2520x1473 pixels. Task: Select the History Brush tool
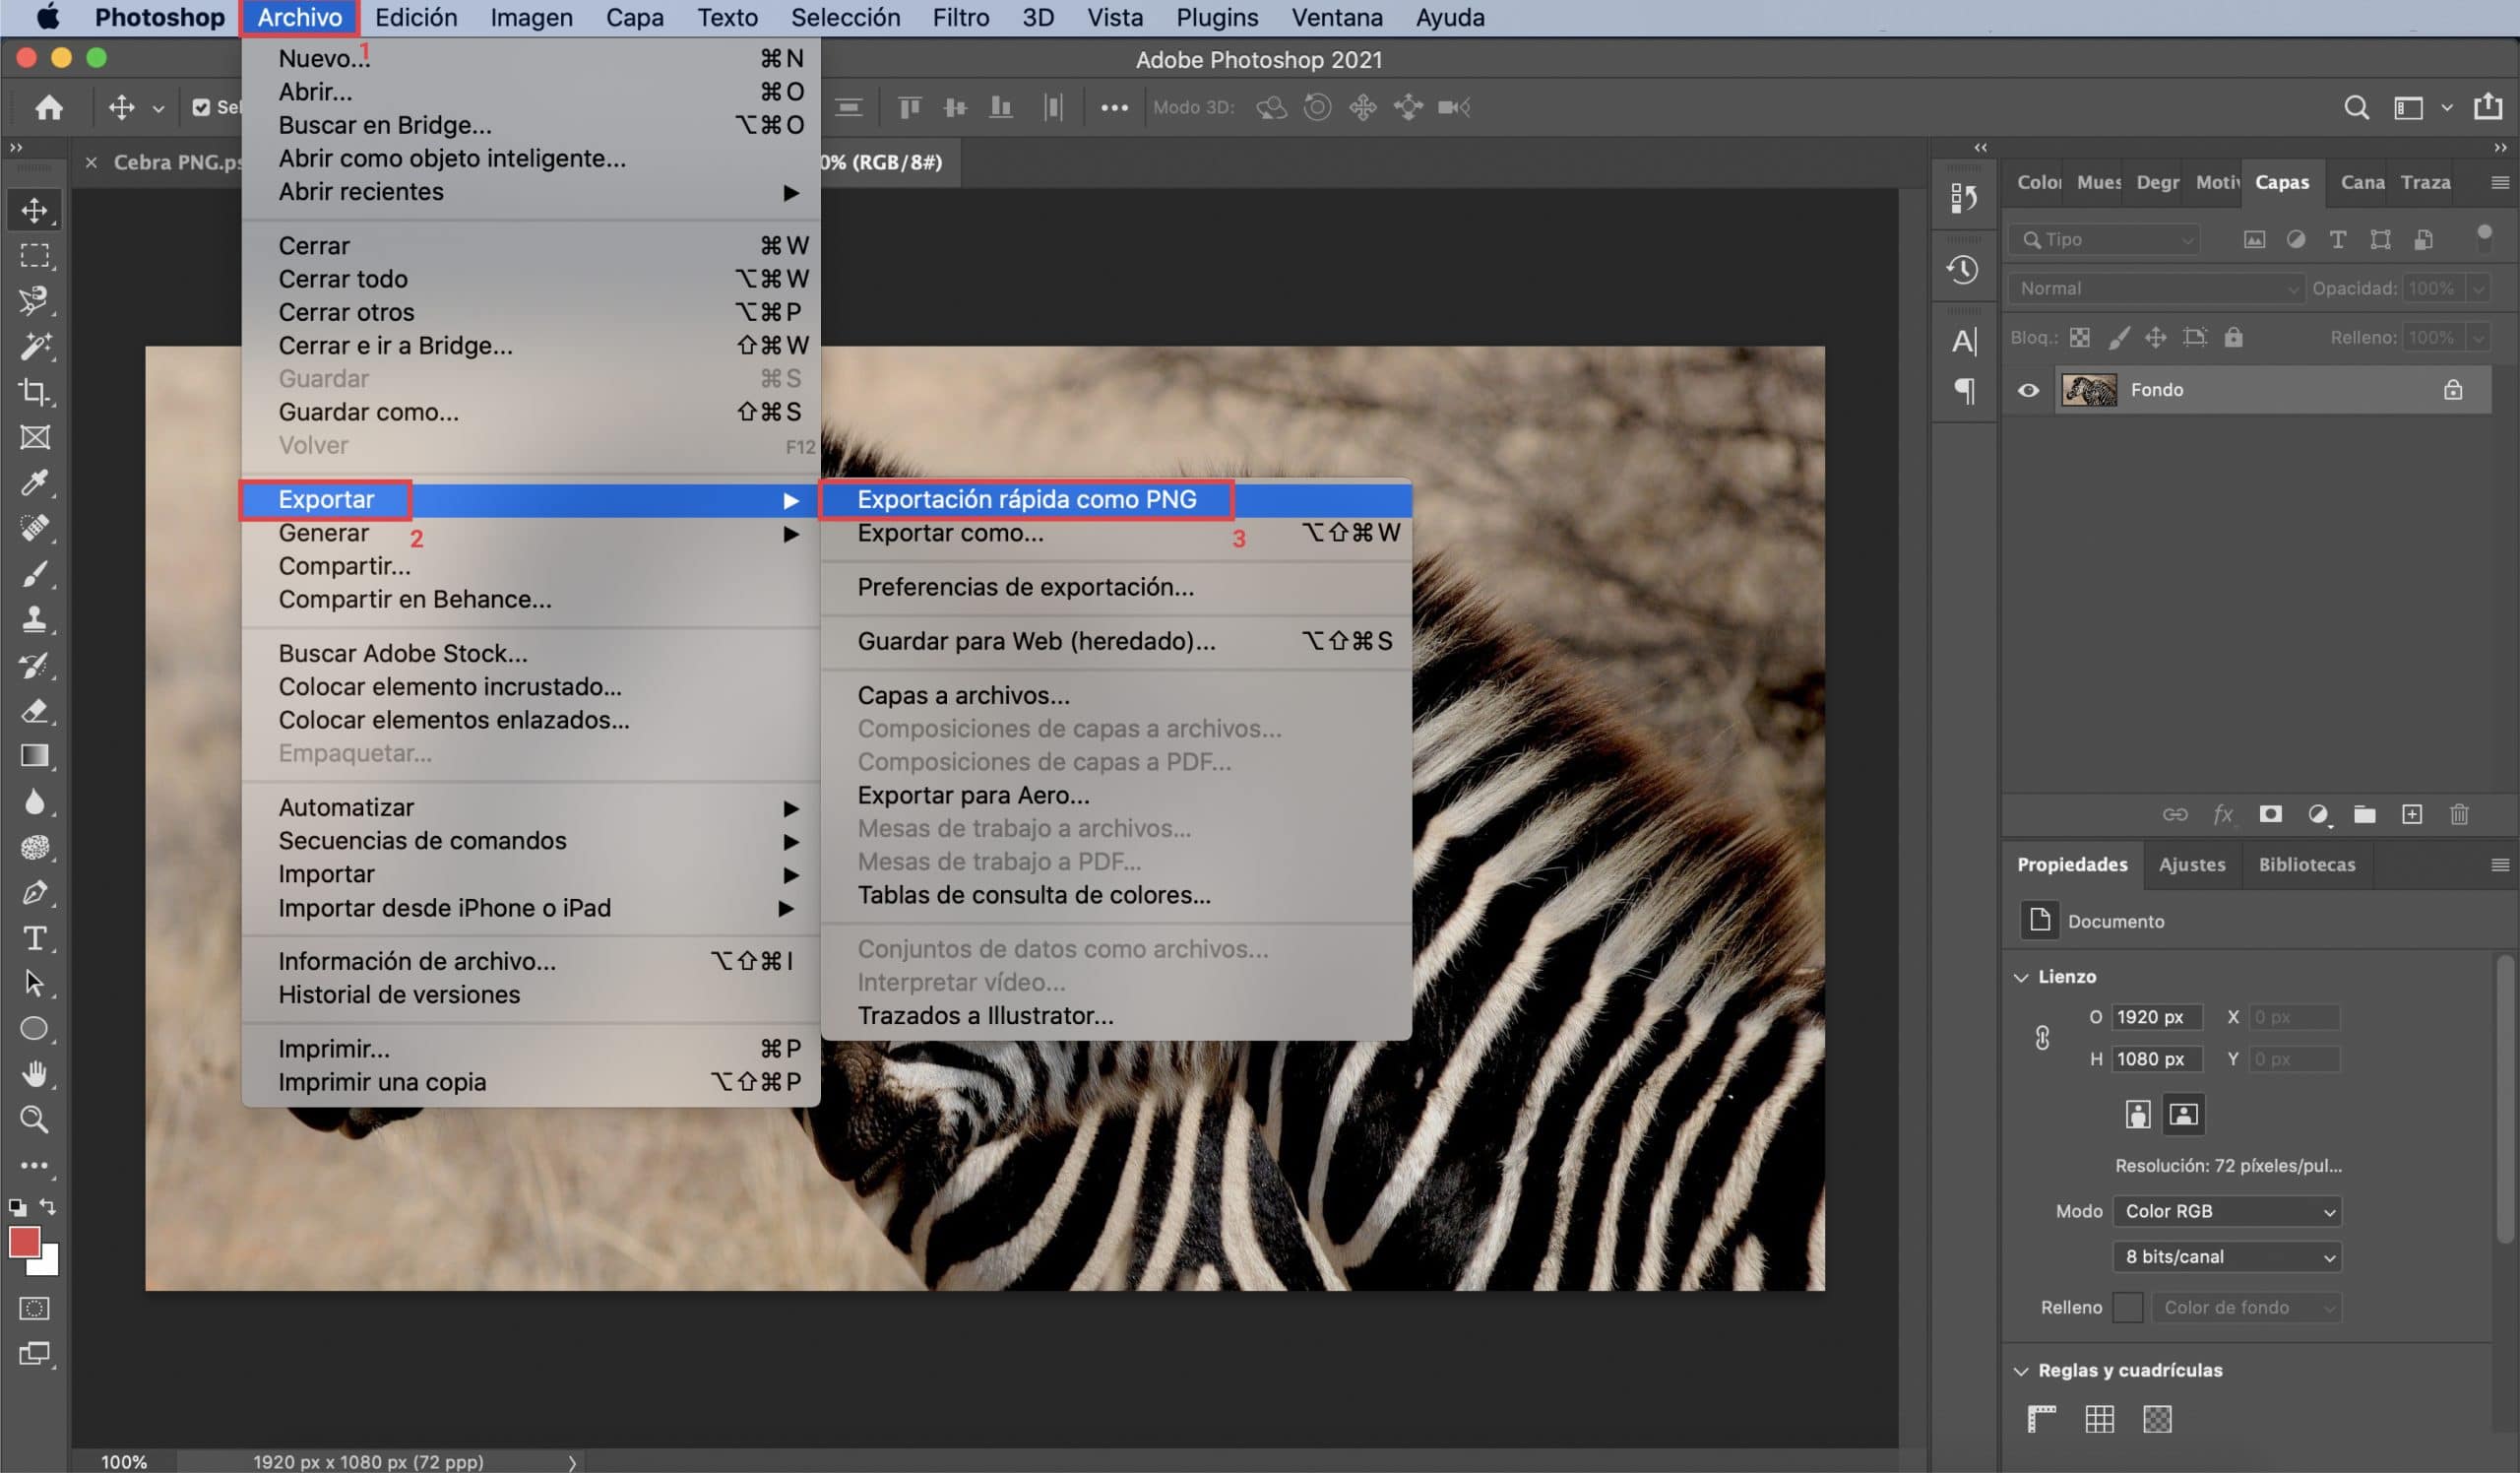35,665
